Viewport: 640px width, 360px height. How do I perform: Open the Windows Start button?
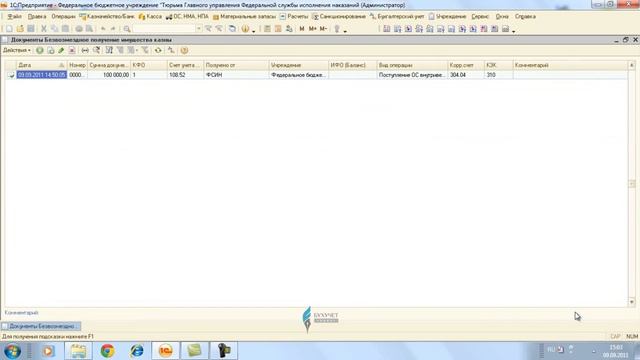point(13,351)
